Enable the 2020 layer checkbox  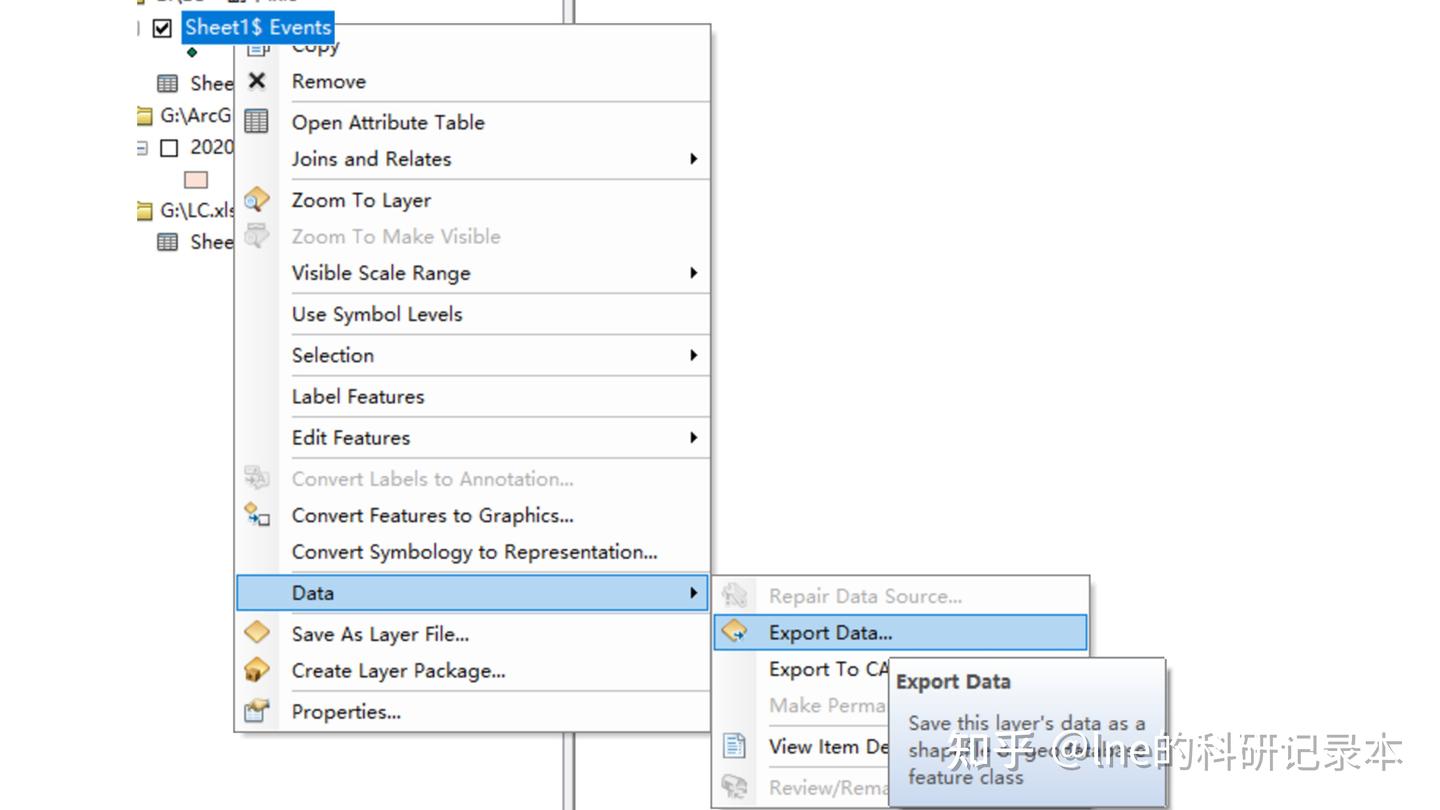(169, 148)
